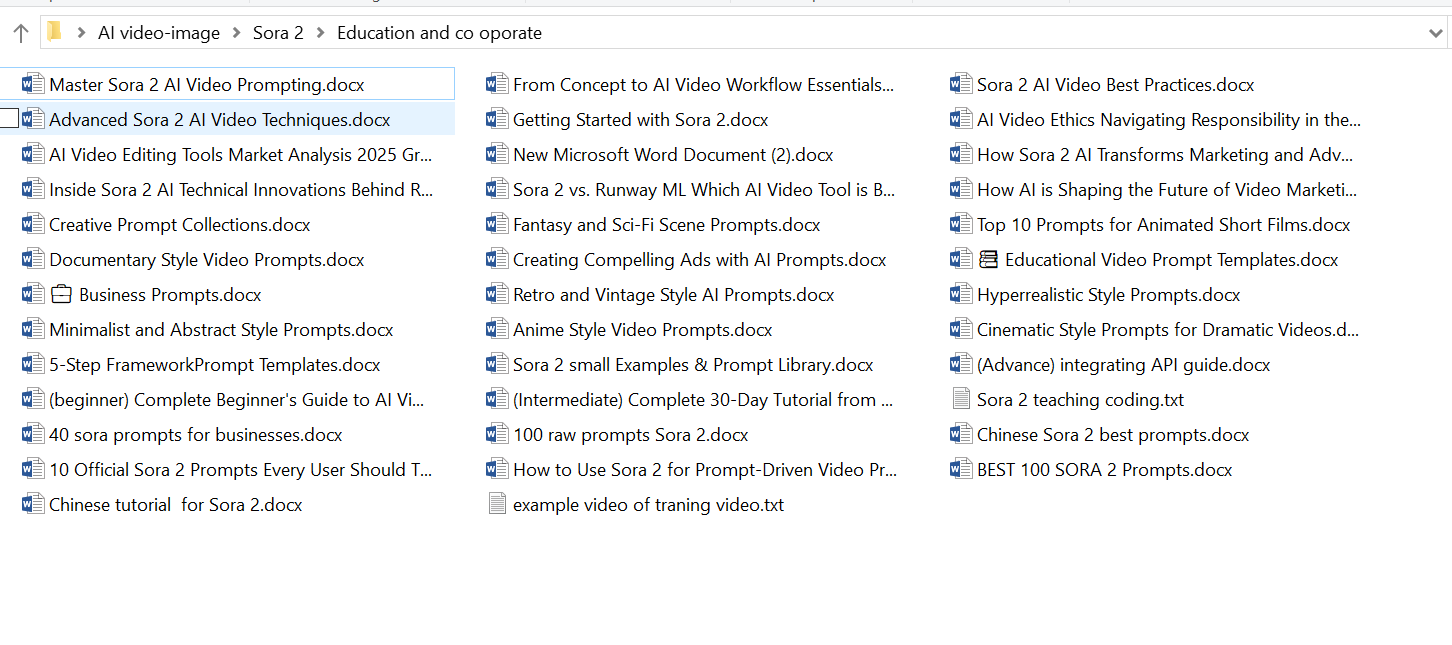Click Word icon of 5-Step FrameworkPrompt Templates
The width and height of the screenshot is (1452, 645).
click(33, 364)
